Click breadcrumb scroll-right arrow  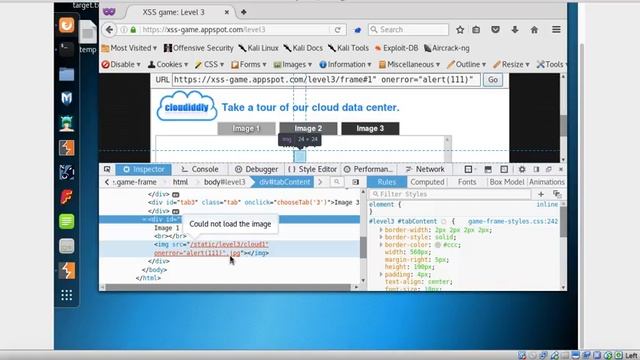(320, 182)
